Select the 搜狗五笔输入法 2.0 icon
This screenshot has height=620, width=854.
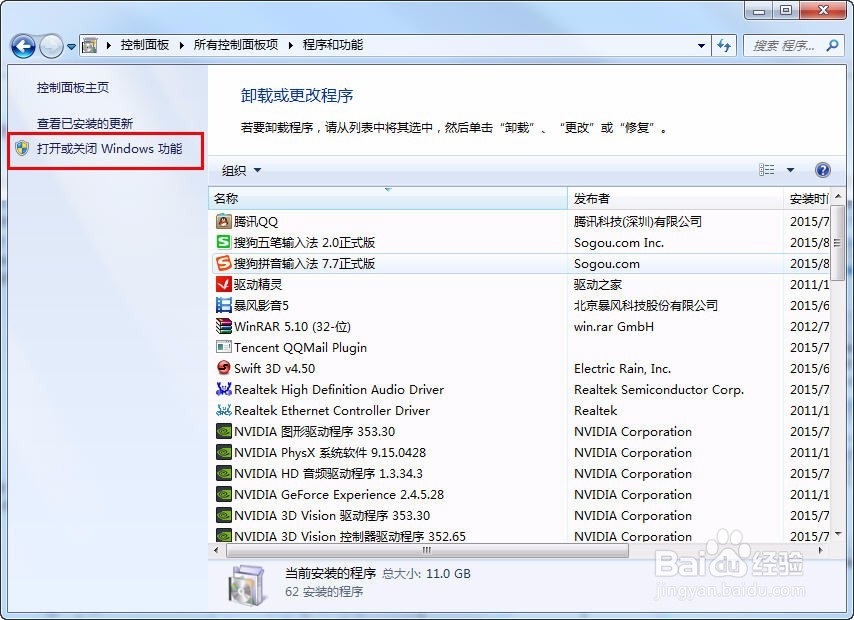(x=224, y=242)
